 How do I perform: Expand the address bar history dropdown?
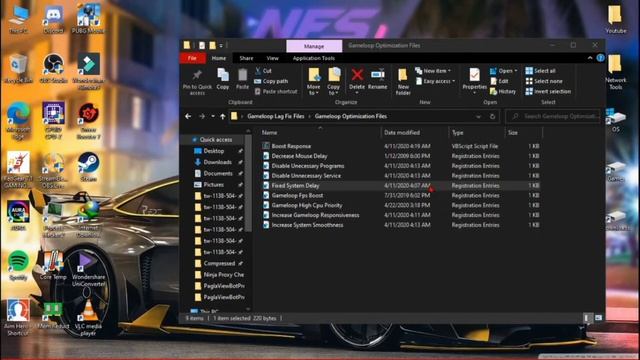pos(478,116)
